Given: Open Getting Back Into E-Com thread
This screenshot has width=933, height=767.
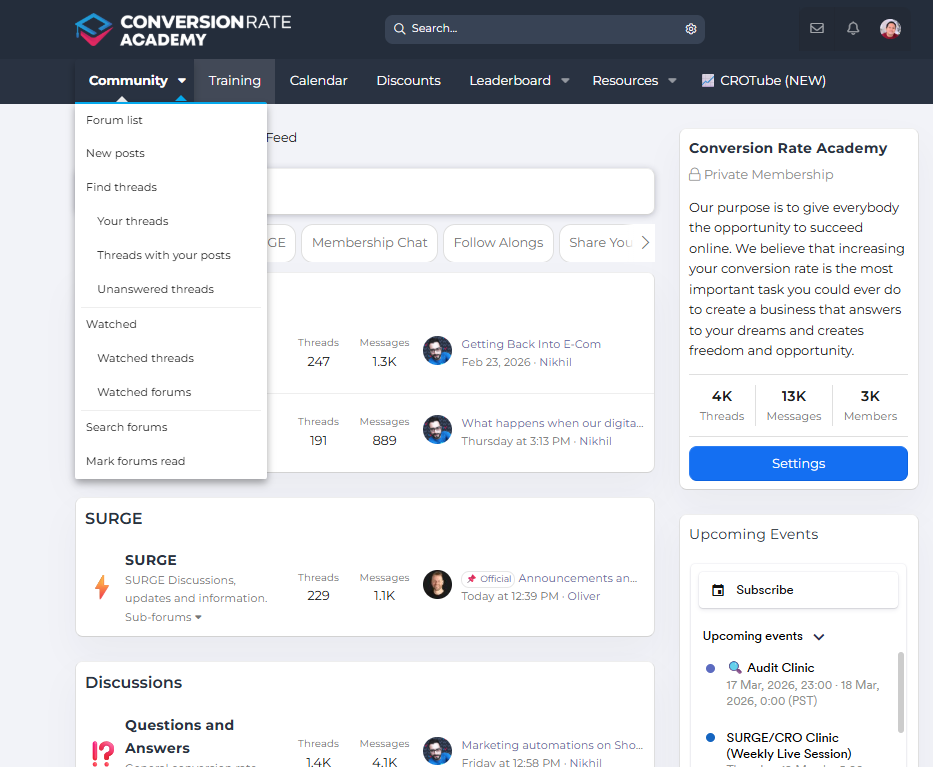Looking at the screenshot, I should pos(531,344).
